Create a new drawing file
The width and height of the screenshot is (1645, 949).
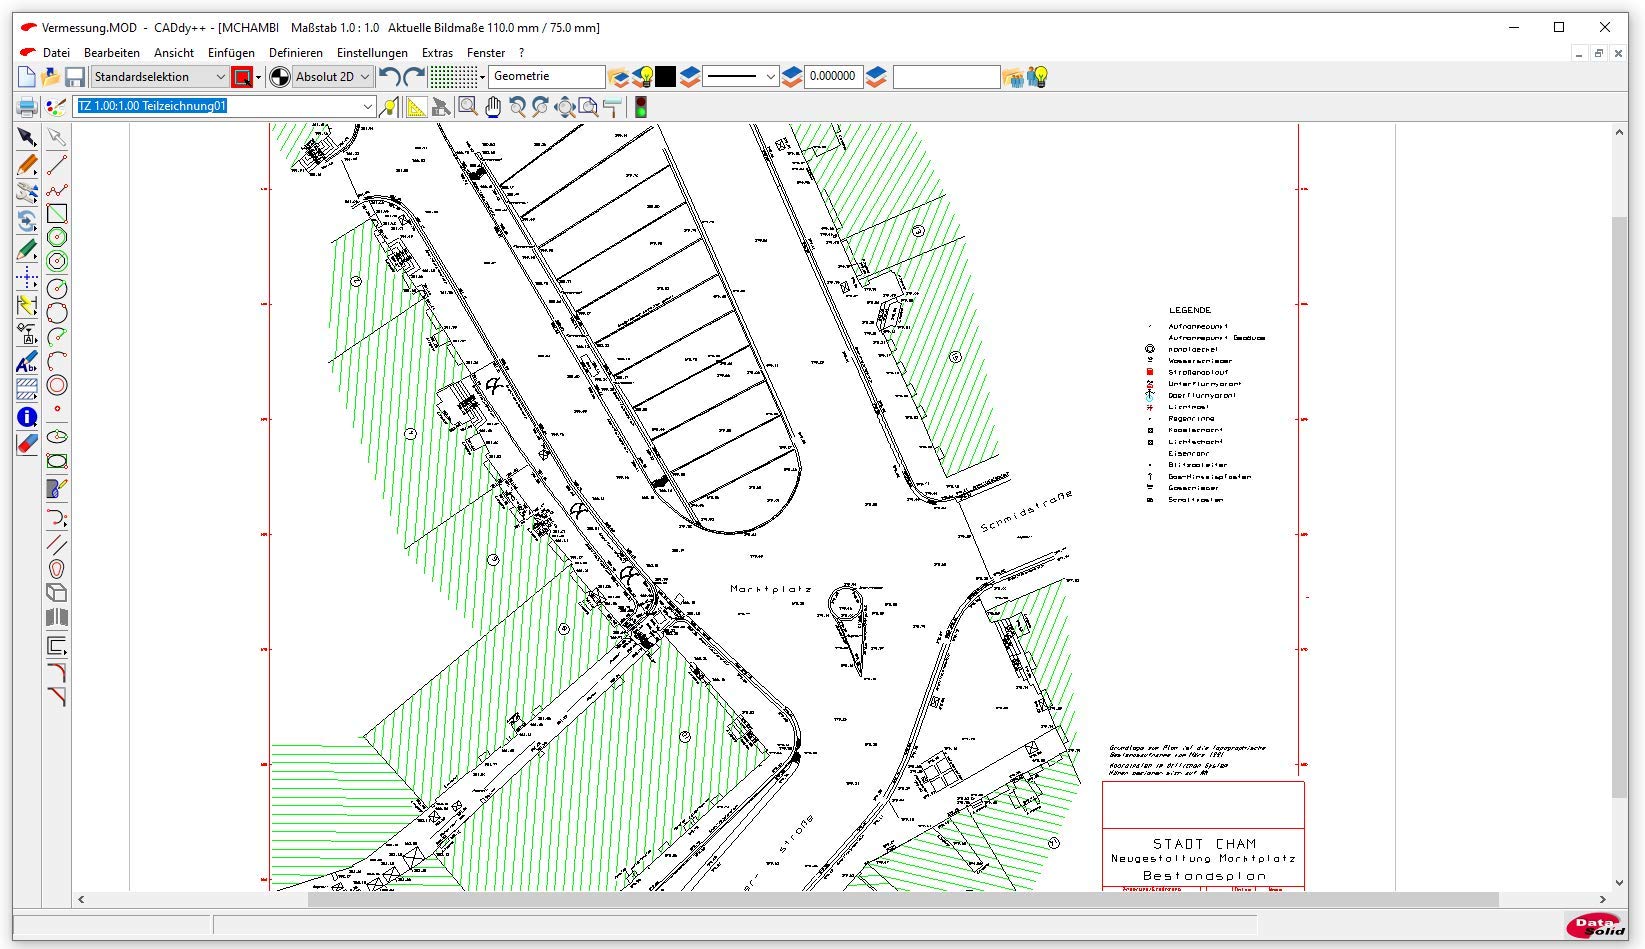(x=27, y=77)
